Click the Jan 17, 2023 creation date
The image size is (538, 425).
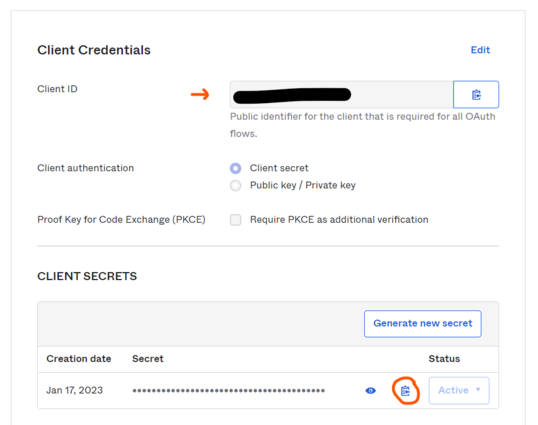click(74, 390)
